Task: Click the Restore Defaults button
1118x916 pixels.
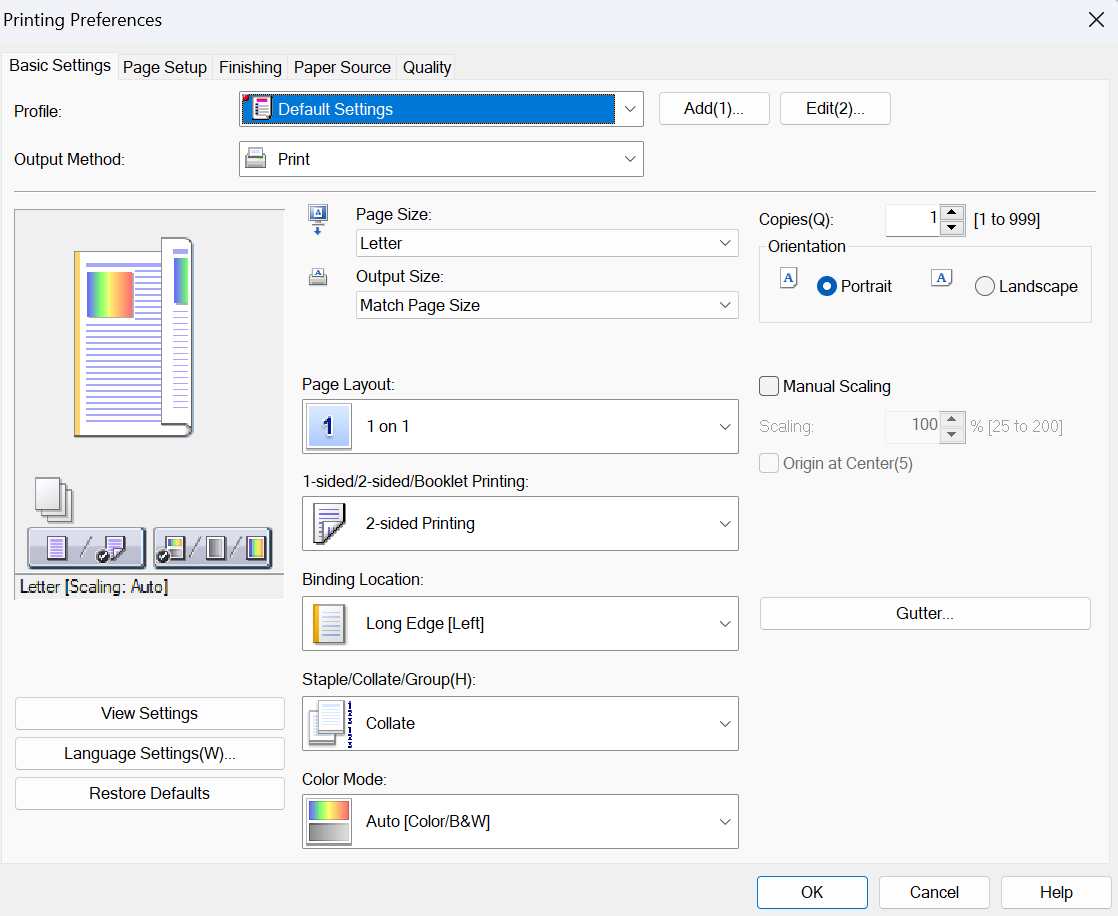Action: (150, 793)
